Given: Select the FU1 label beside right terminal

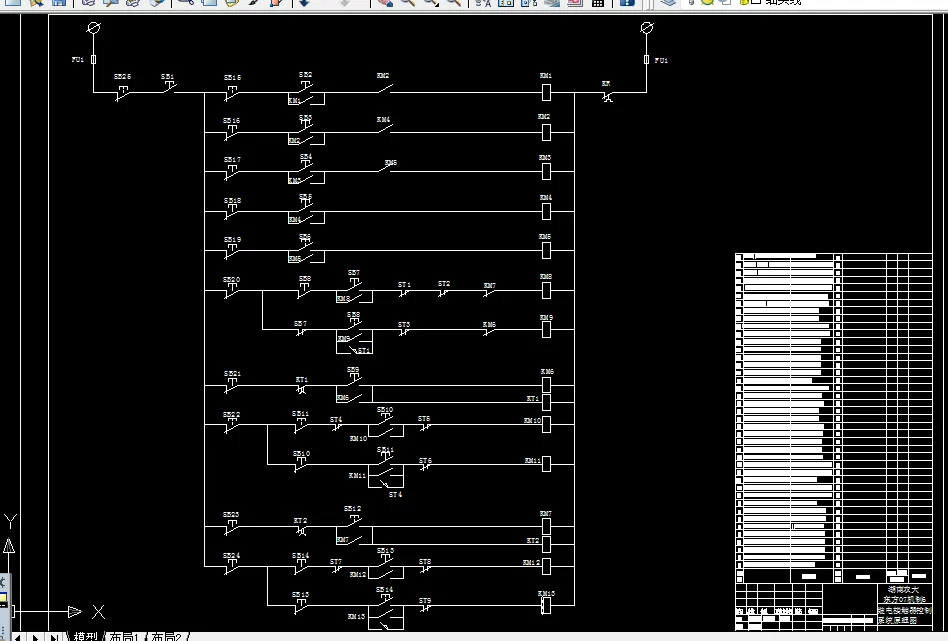Looking at the screenshot, I should pyautogui.click(x=661, y=60).
